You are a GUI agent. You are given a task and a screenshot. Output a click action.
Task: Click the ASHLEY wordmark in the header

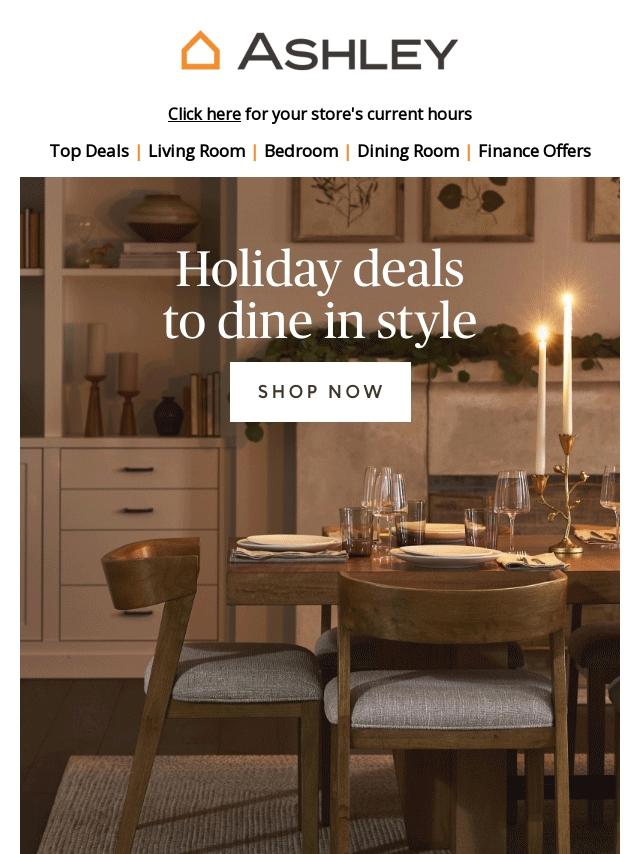click(348, 52)
